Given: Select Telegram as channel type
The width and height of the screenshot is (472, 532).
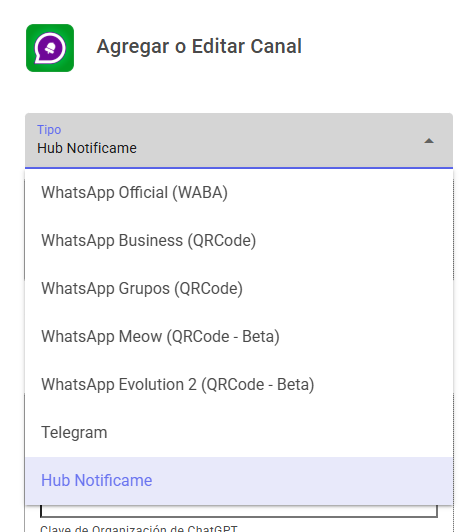Looking at the screenshot, I should point(239,433).
